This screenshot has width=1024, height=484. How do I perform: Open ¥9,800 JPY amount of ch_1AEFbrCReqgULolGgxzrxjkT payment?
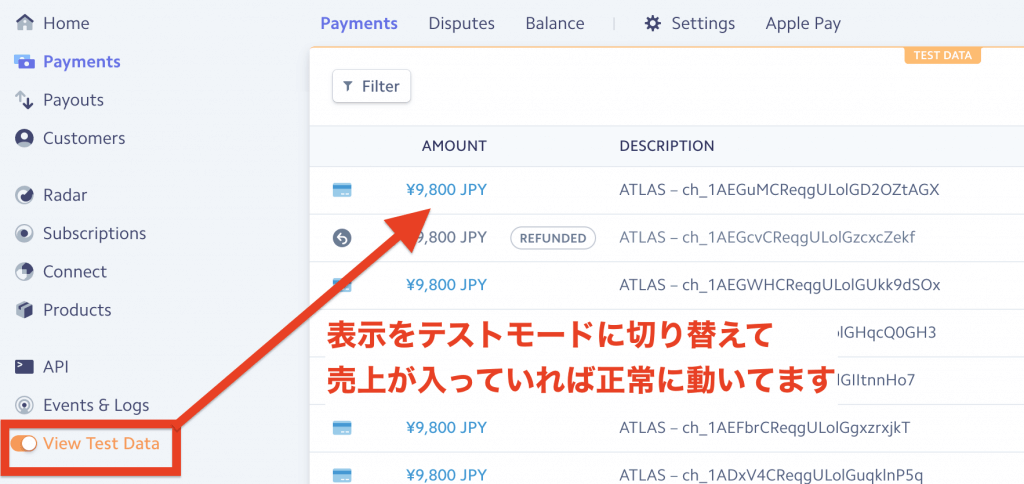446,428
